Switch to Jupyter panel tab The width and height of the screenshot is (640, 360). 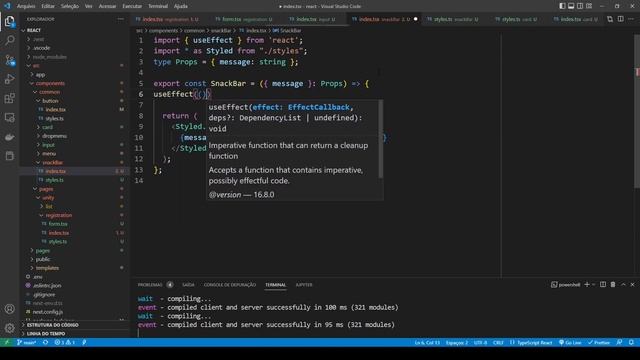pyautogui.click(x=304, y=285)
